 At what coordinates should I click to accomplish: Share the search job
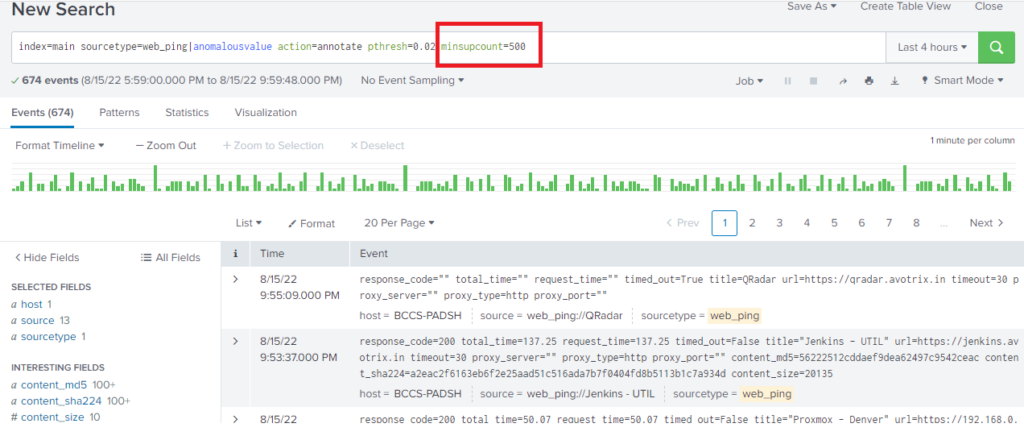[x=843, y=81]
